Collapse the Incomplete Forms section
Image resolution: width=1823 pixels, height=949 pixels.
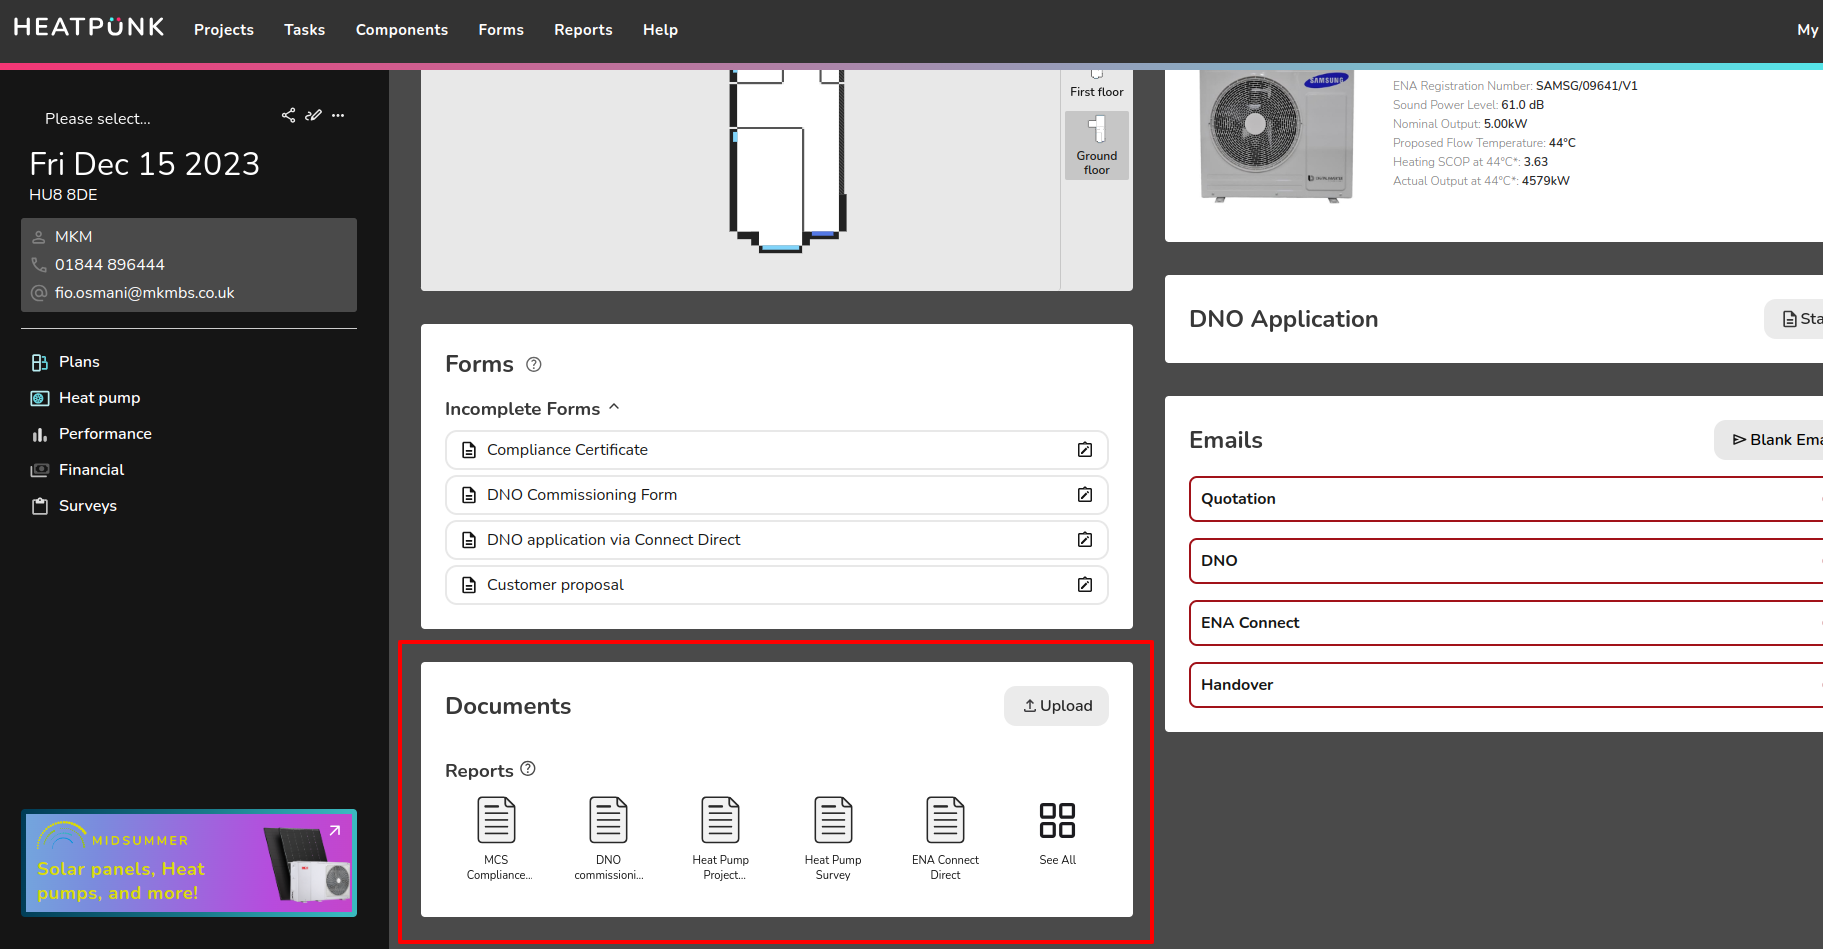tap(614, 407)
